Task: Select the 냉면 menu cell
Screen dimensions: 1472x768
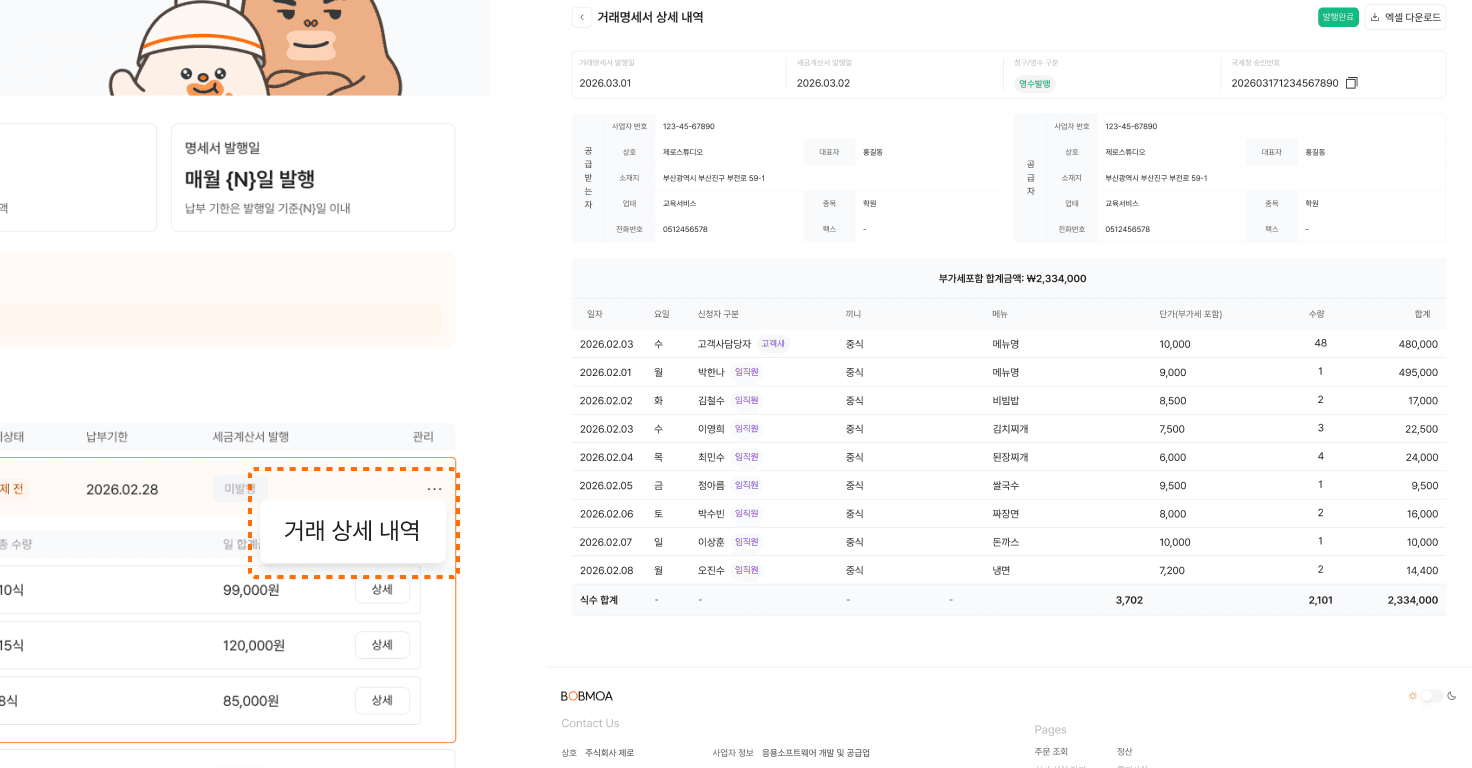Action: point(1001,571)
